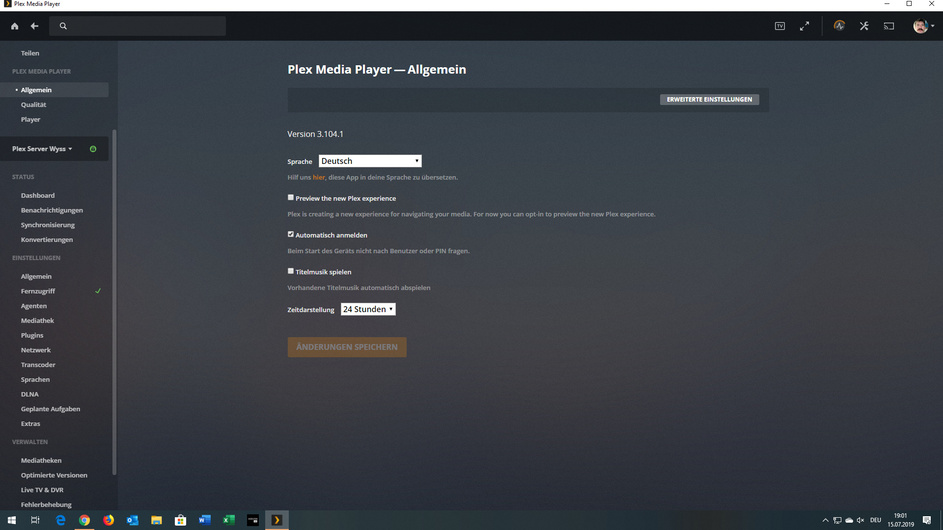Viewport: 943px width, 530px height.
Task: Select Teilen in sidebar
Action: (x=30, y=53)
